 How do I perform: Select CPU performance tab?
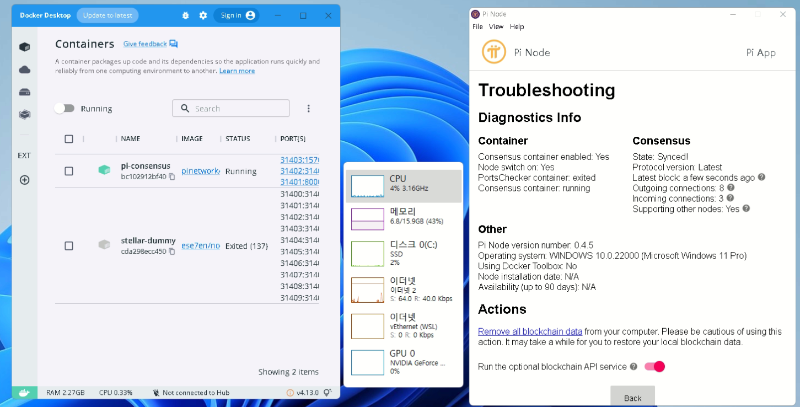tap(404, 186)
